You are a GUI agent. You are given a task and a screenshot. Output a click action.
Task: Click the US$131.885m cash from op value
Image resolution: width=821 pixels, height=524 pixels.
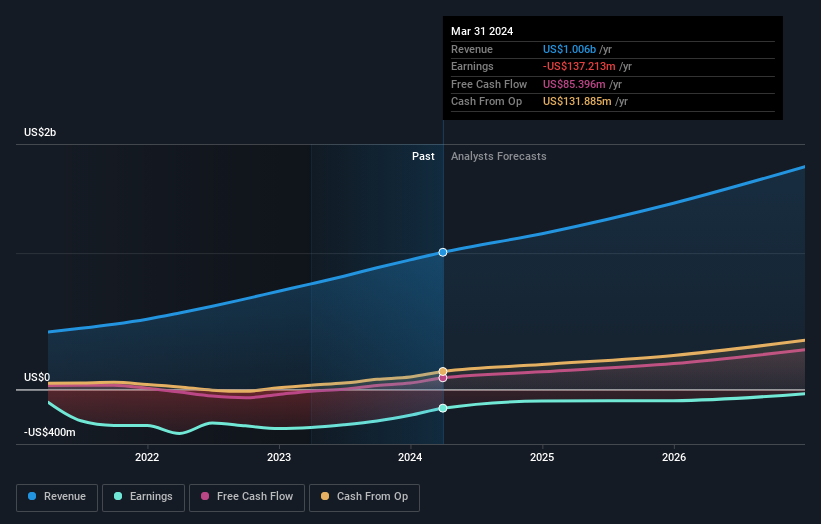577,102
